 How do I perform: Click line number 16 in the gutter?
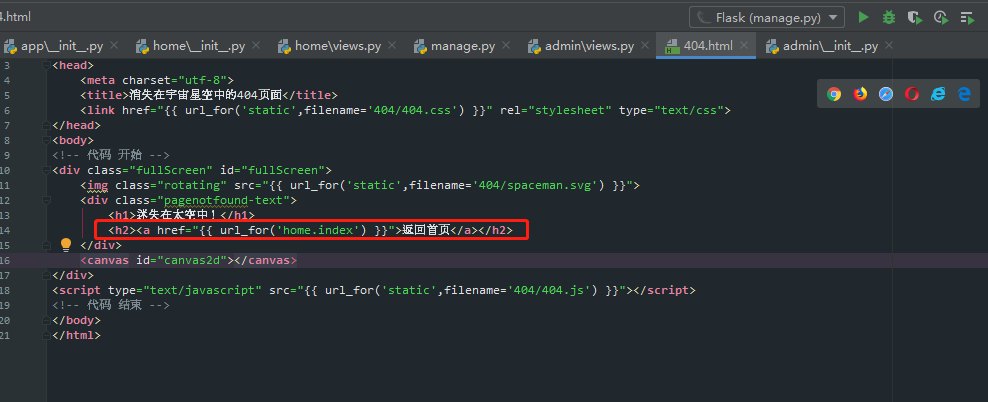tap(5, 260)
